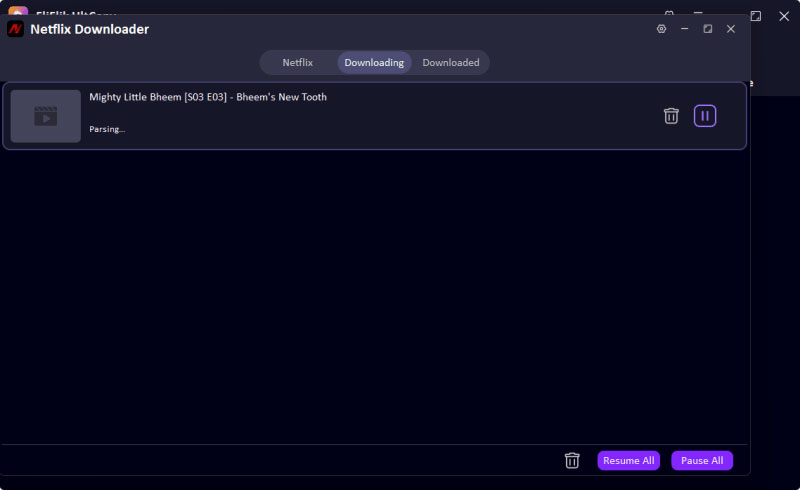The height and width of the screenshot is (490, 800).
Task: Click the video thumbnail placeholder
Action: pos(46,116)
